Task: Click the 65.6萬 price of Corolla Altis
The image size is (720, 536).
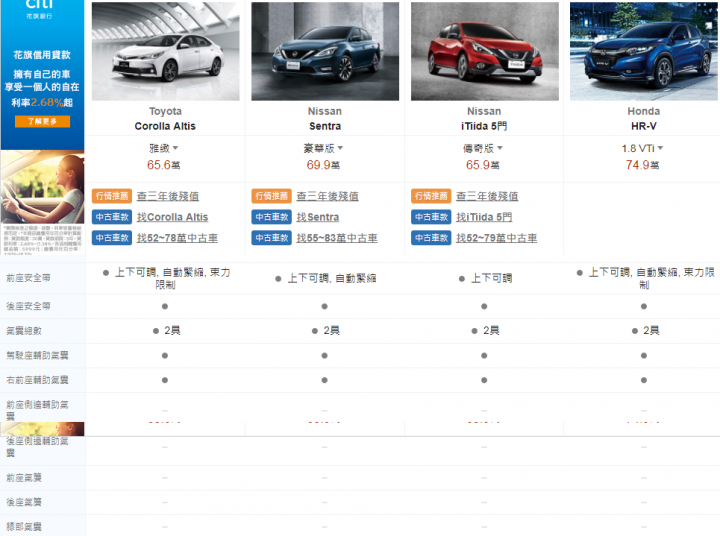Action: (163, 165)
